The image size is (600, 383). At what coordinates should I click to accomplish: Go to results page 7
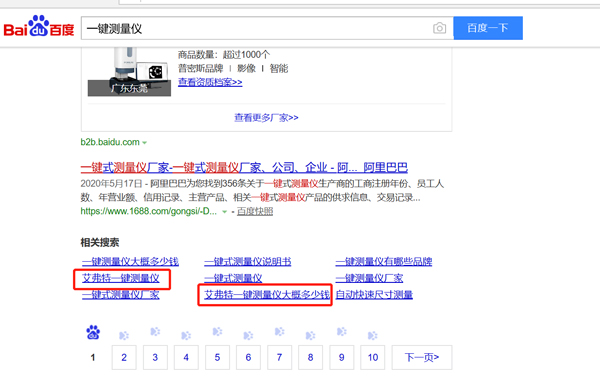279,357
